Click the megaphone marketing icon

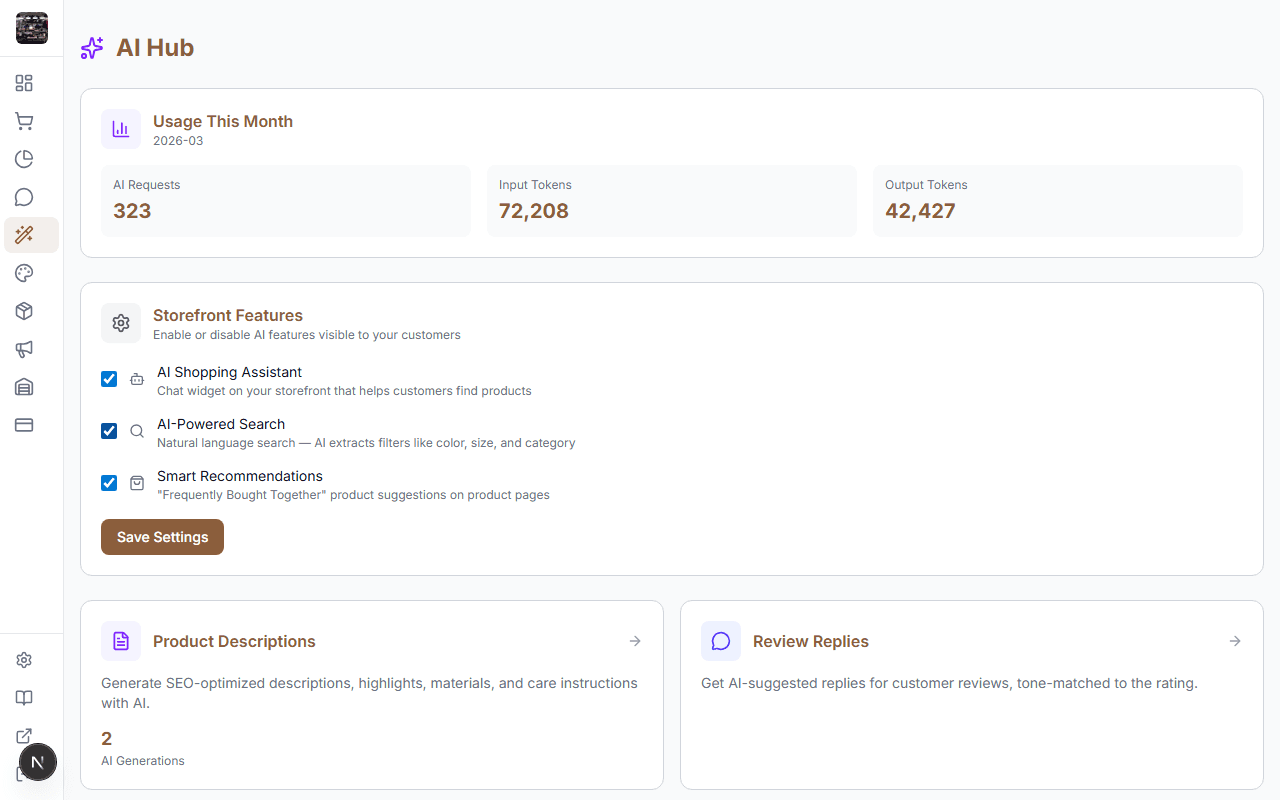click(24, 349)
